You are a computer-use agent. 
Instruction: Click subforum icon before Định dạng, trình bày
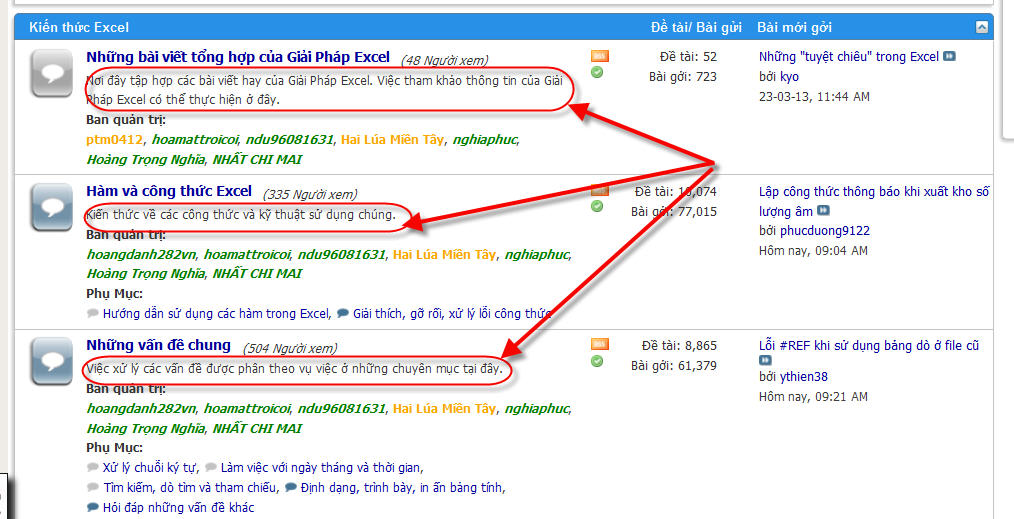pos(290,487)
